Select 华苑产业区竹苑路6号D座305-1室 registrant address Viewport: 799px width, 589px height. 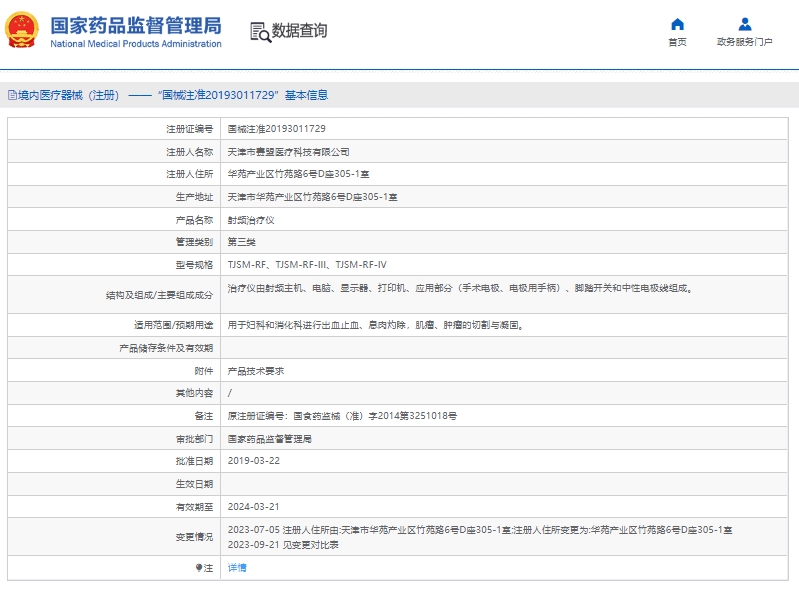click(298, 174)
